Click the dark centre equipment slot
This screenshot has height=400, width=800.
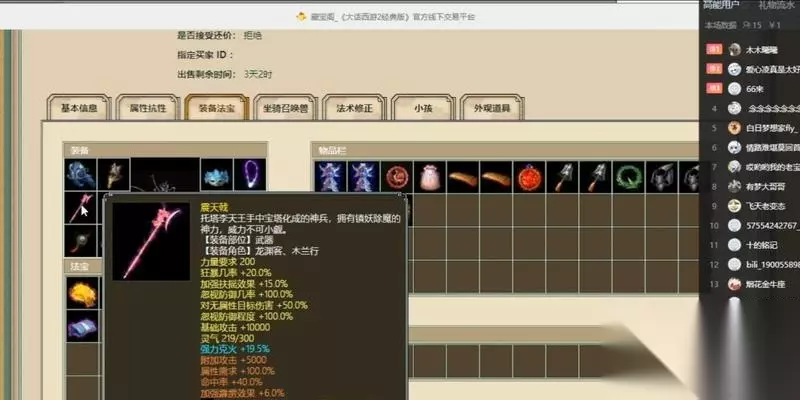click(x=165, y=174)
